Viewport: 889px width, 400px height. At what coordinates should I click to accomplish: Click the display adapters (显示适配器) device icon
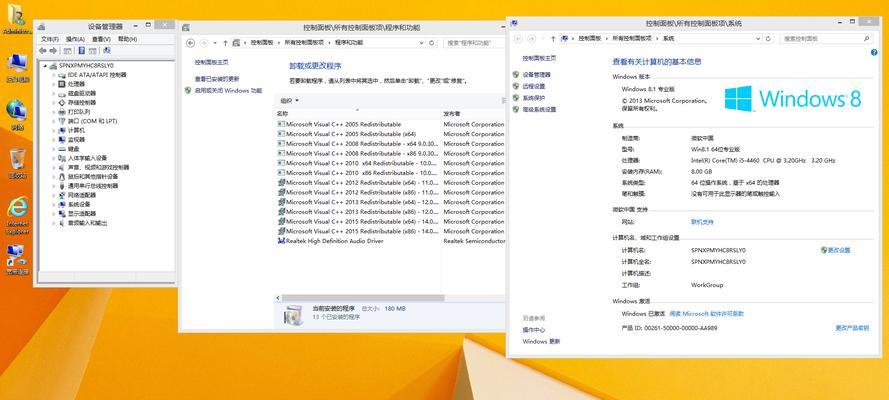pos(62,214)
